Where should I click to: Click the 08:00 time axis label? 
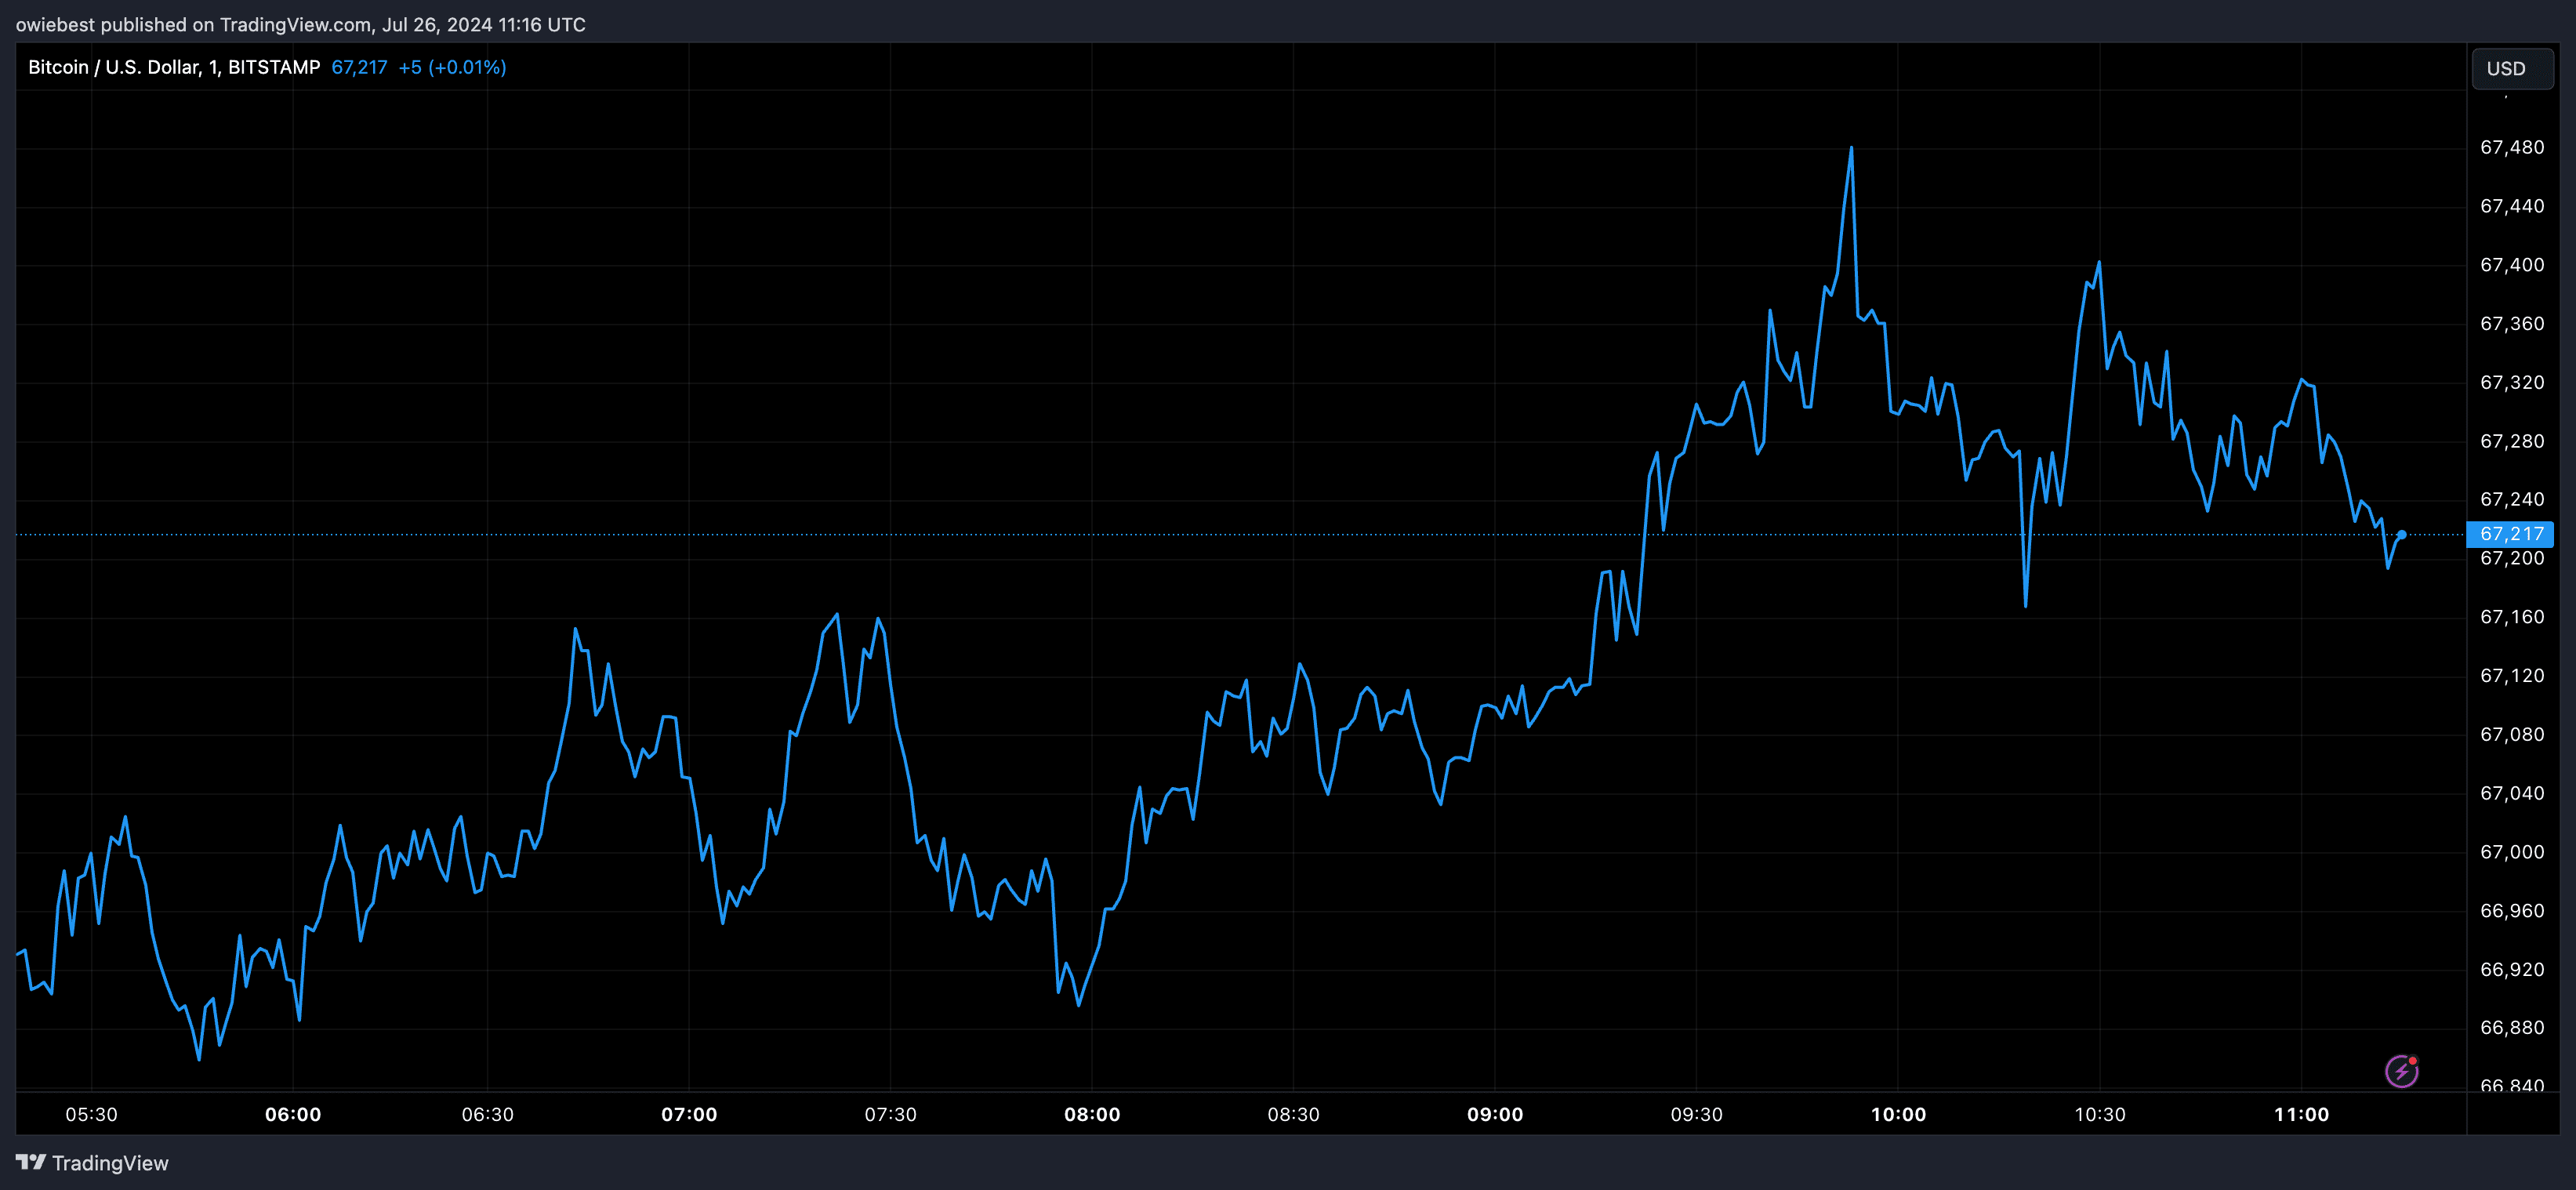(x=1091, y=1114)
